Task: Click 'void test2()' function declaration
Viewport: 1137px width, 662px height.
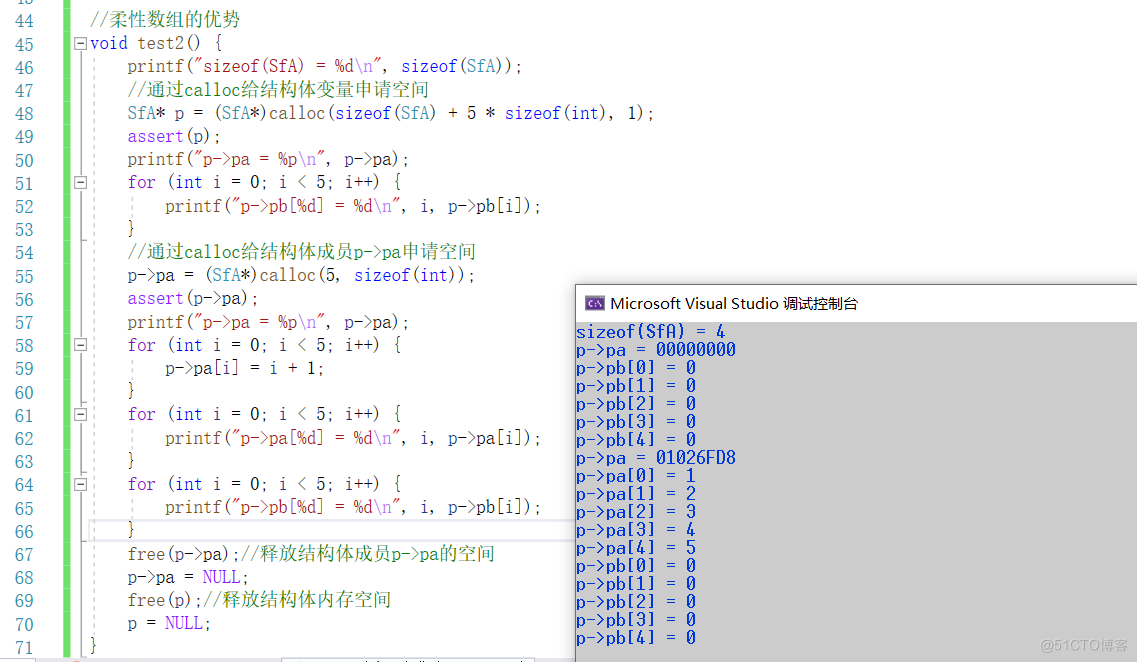Action: click(145, 44)
